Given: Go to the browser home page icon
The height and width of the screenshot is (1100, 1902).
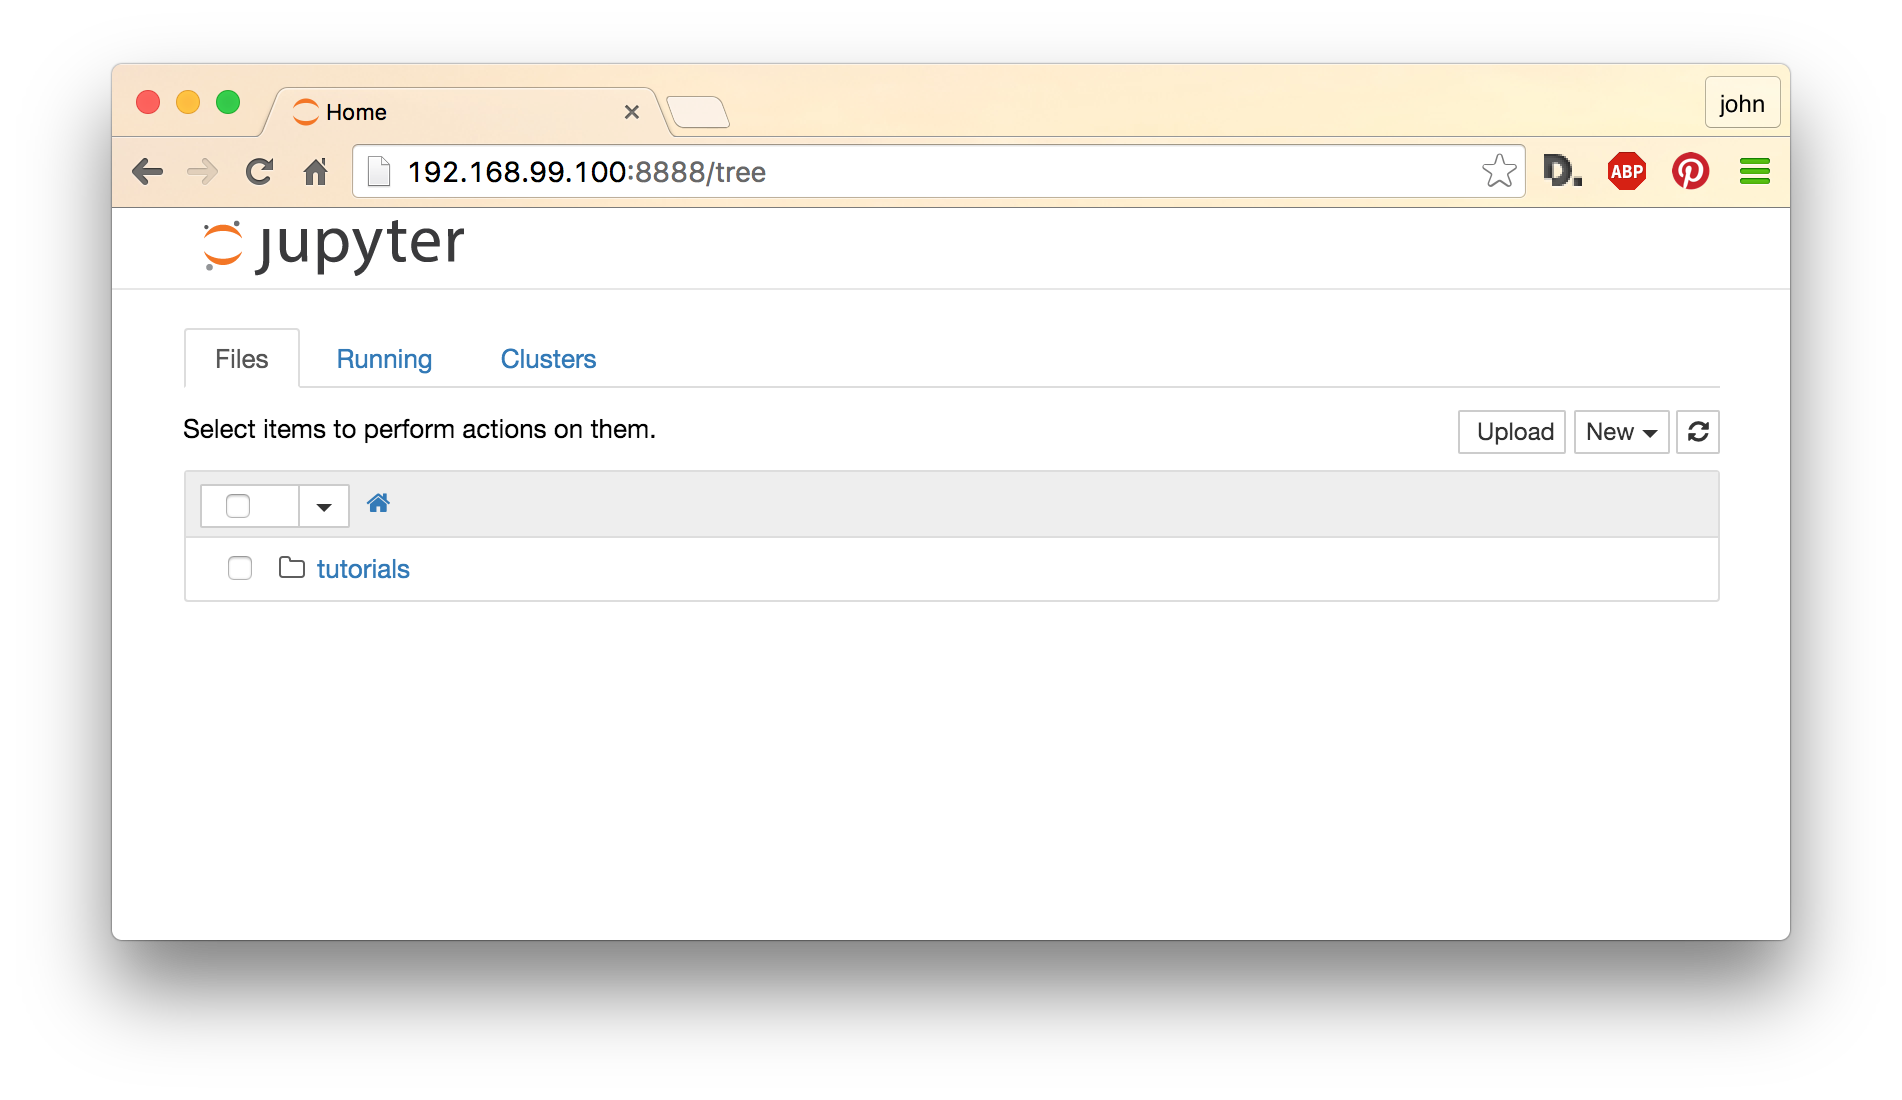Looking at the screenshot, I should [x=316, y=172].
